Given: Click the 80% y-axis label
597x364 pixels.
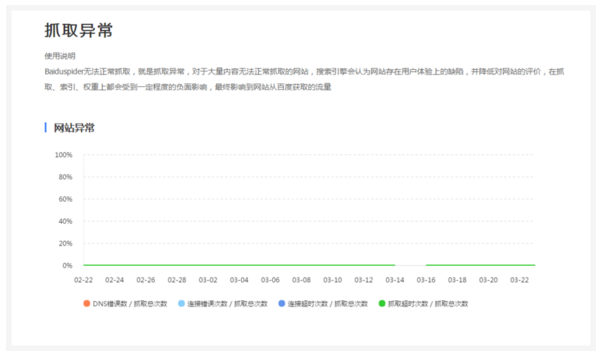Looking at the screenshot, I should [x=65, y=177].
